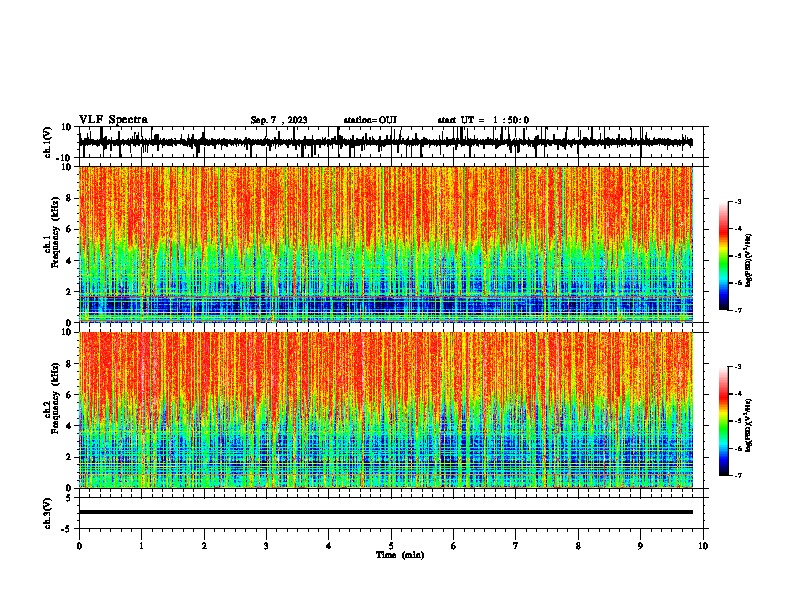Click the '5' tick on ch.3(V) axis
The height and width of the screenshot is (612, 792).
69,498
